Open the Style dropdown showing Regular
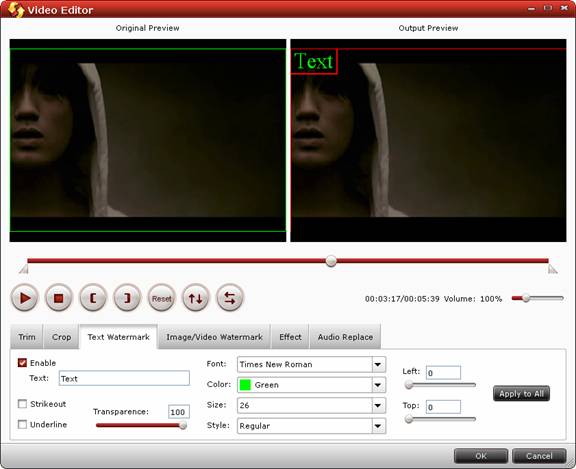Image resolution: width=576 pixels, height=469 pixels. point(312,426)
